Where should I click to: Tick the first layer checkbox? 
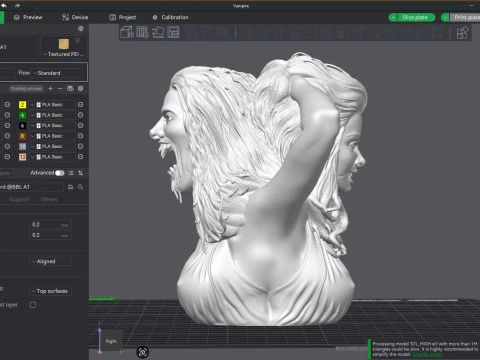pyautogui.click(x=33, y=305)
